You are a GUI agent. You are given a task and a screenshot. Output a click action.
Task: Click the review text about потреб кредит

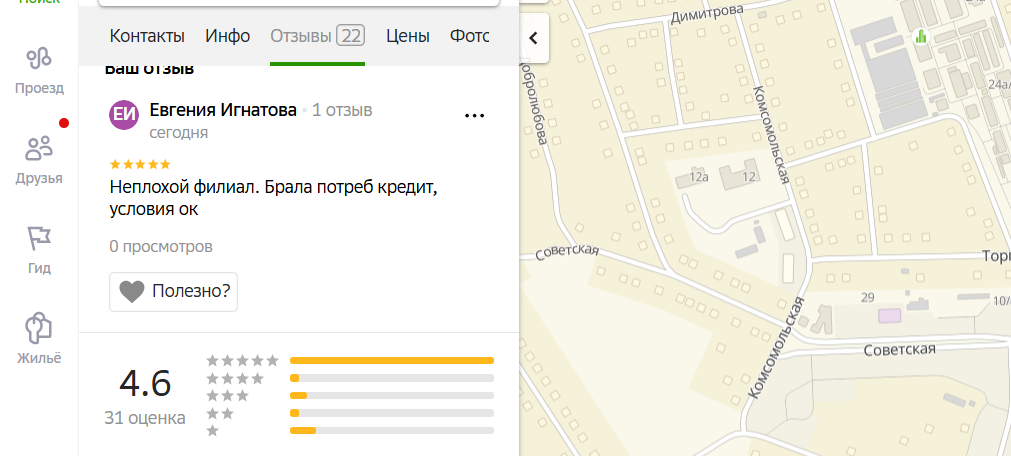274,198
